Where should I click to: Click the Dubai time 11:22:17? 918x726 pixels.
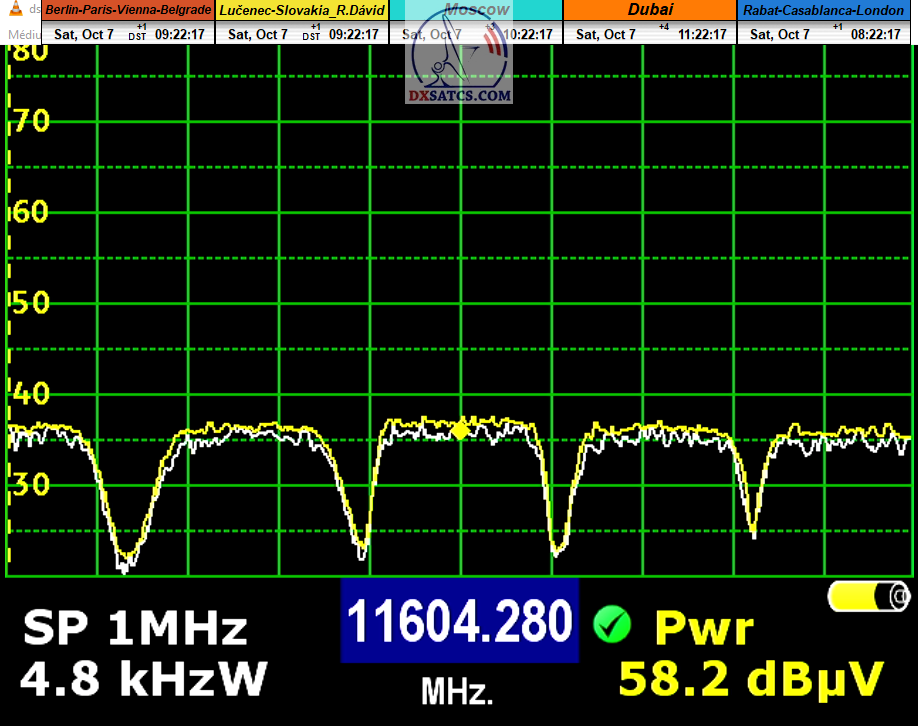703,34
